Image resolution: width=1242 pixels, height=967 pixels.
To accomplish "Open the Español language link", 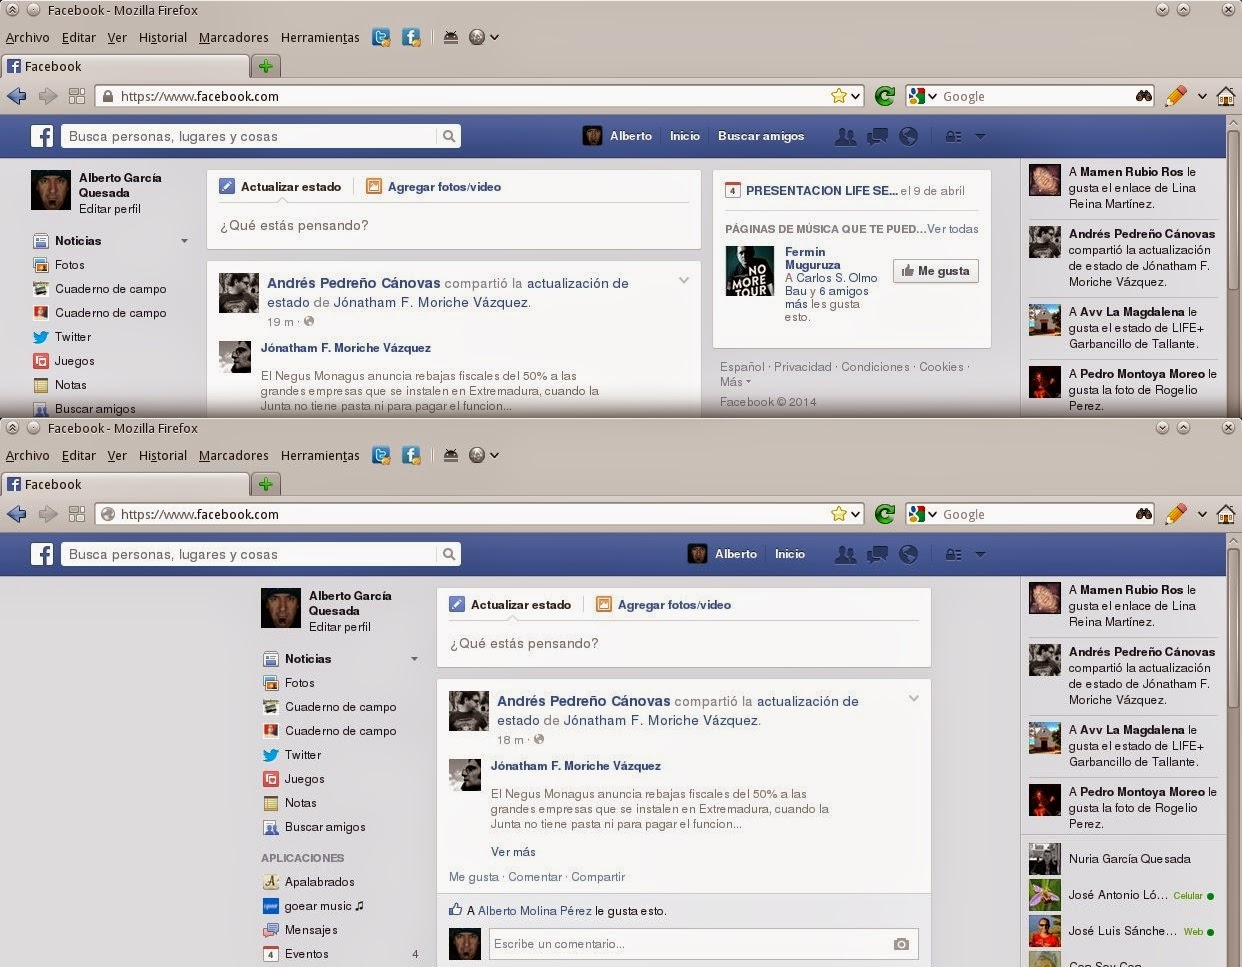I will pos(742,367).
